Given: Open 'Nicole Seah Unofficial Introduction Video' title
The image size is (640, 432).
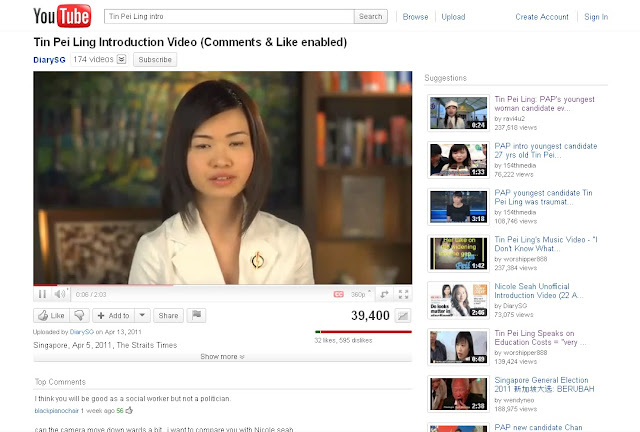Looking at the screenshot, I should pos(539,291).
